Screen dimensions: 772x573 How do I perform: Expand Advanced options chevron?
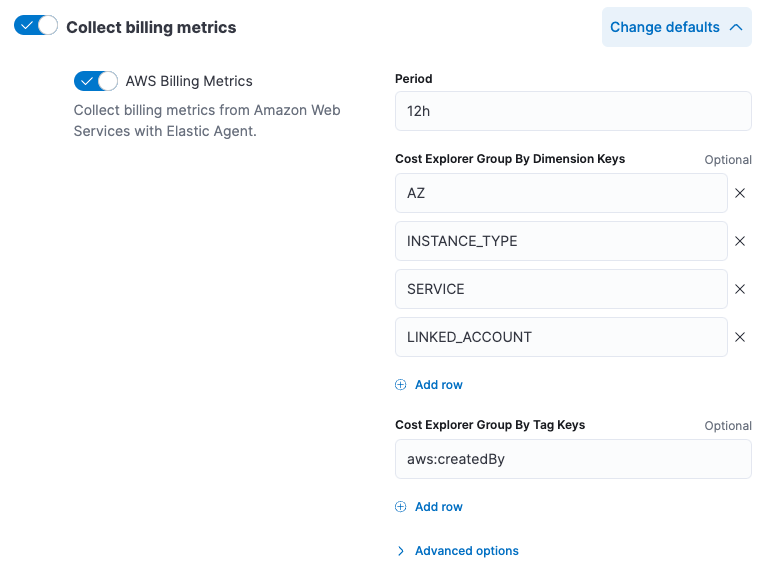[401, 551]
